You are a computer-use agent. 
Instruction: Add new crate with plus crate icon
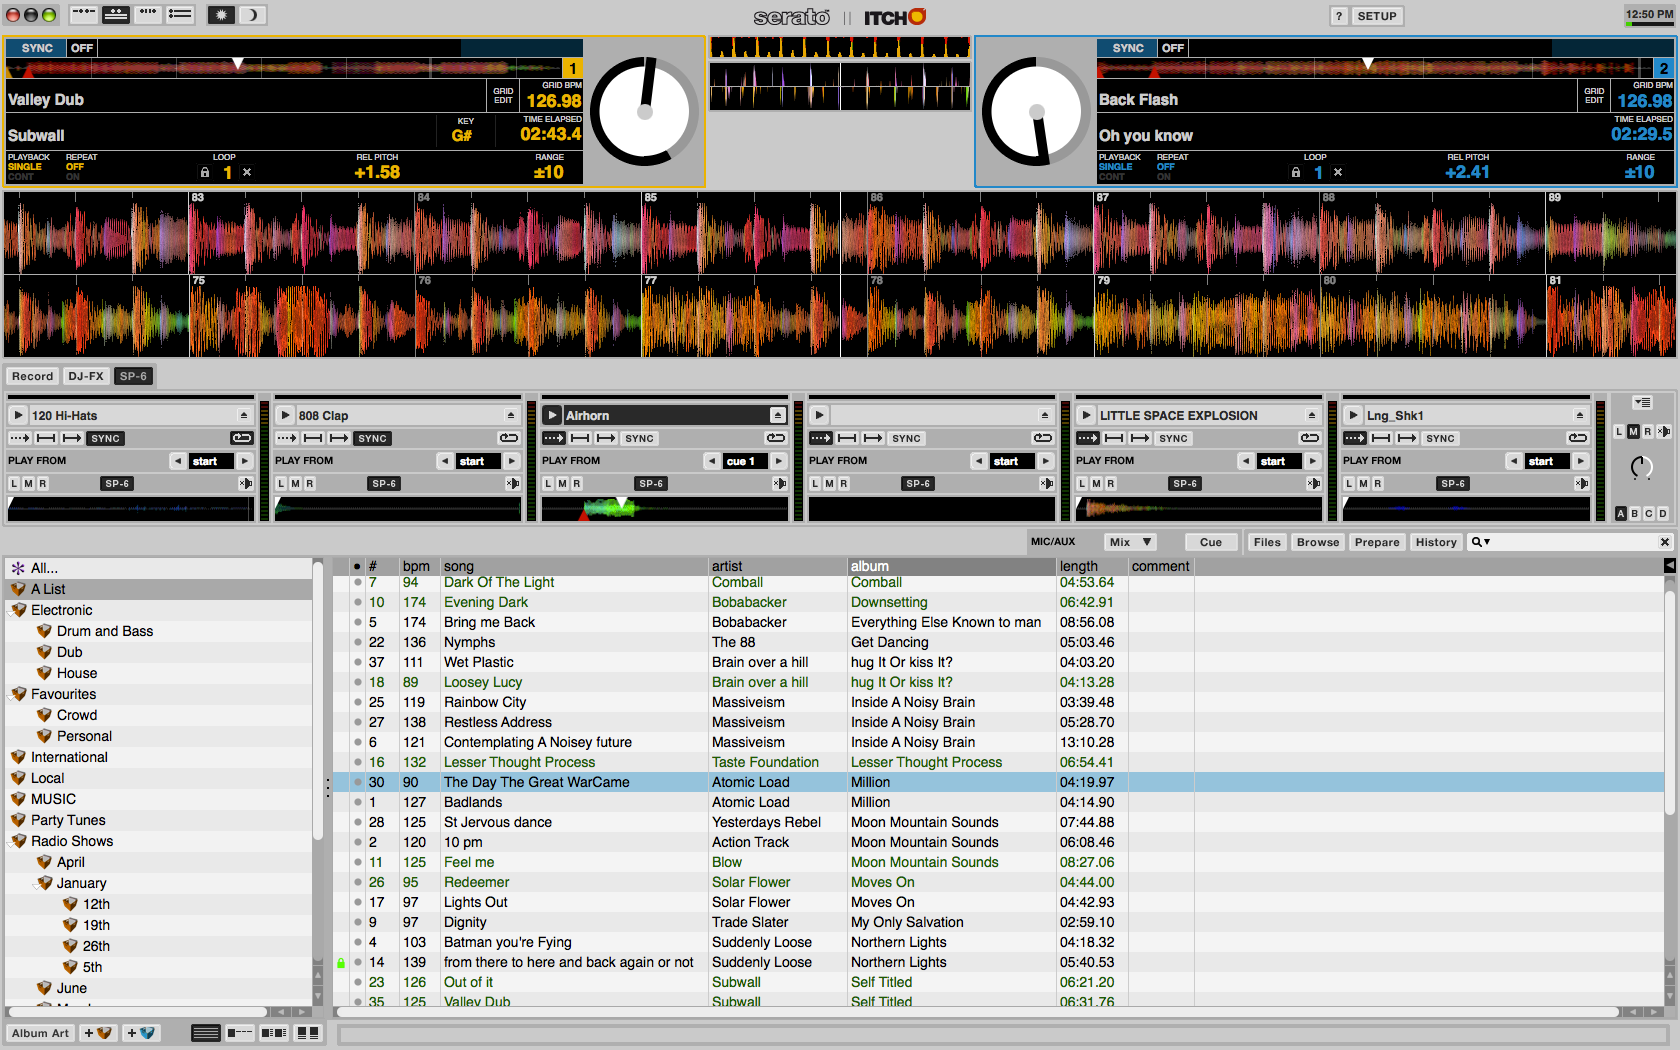[x=98, y=1033]
